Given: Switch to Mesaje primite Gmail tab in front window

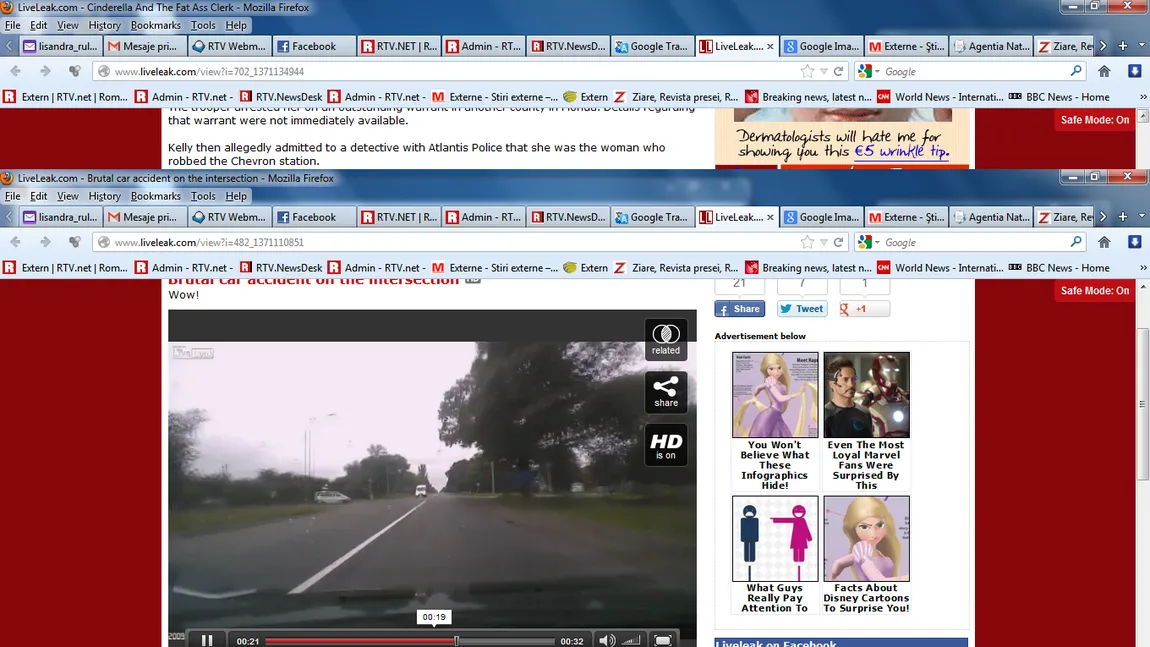Looking at the screenshot, I should click(x=144, y=217).
